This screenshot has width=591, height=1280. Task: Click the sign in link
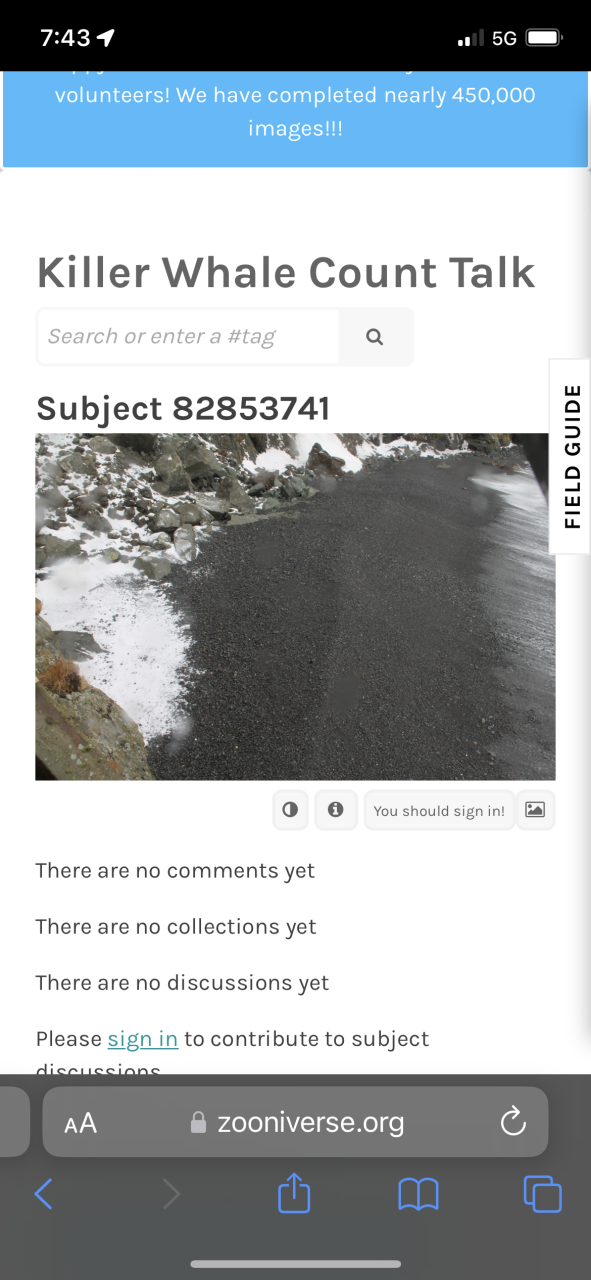coord(143,1039)
